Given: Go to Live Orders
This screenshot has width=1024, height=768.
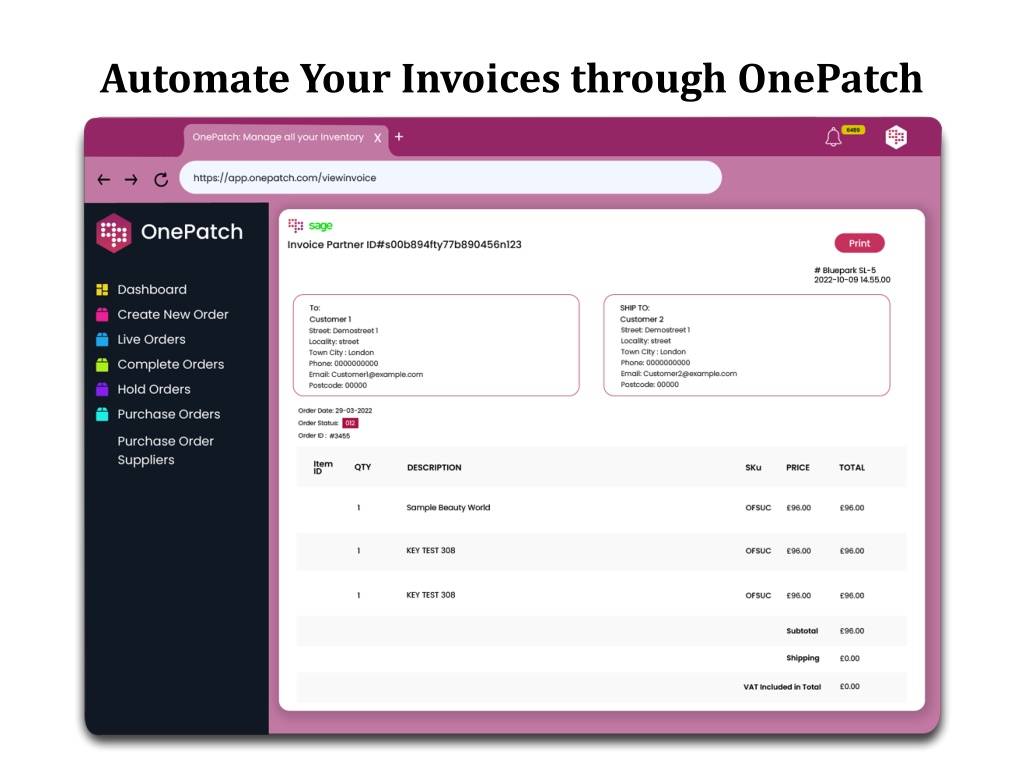Looking at the screenshot, I should [152, 339].
